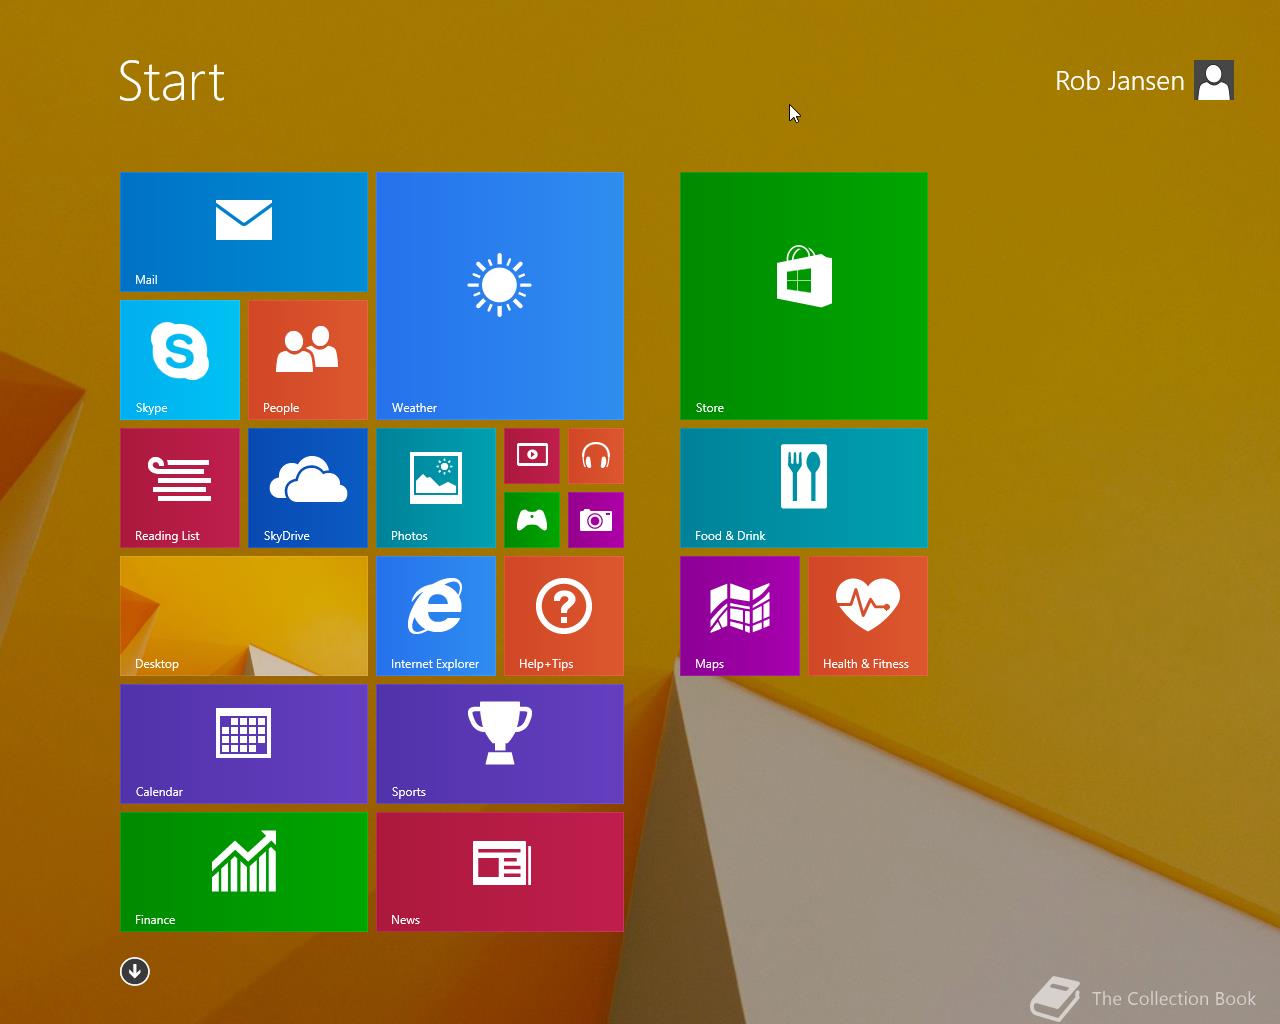The image size is (1280, 1024).
Task: Open the Mail tile
Action: pos(244,232)
